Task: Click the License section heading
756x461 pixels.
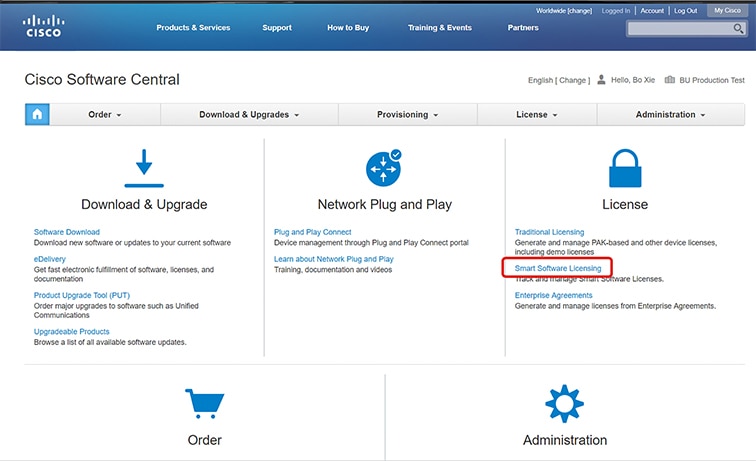Action: 625,204
